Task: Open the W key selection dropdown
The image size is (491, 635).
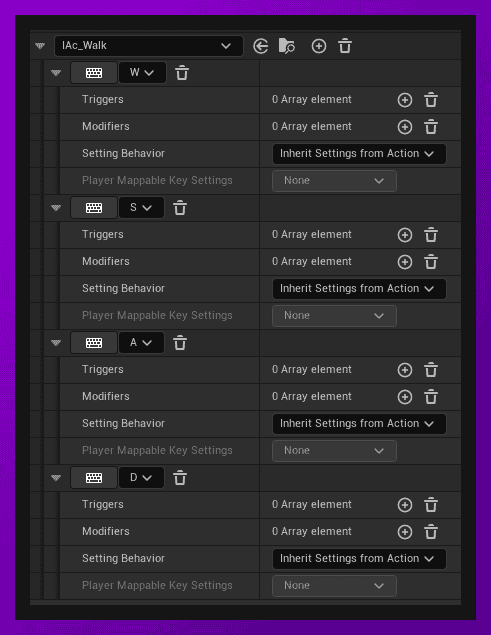Action: pyautogui.click(x=142, y=73)
